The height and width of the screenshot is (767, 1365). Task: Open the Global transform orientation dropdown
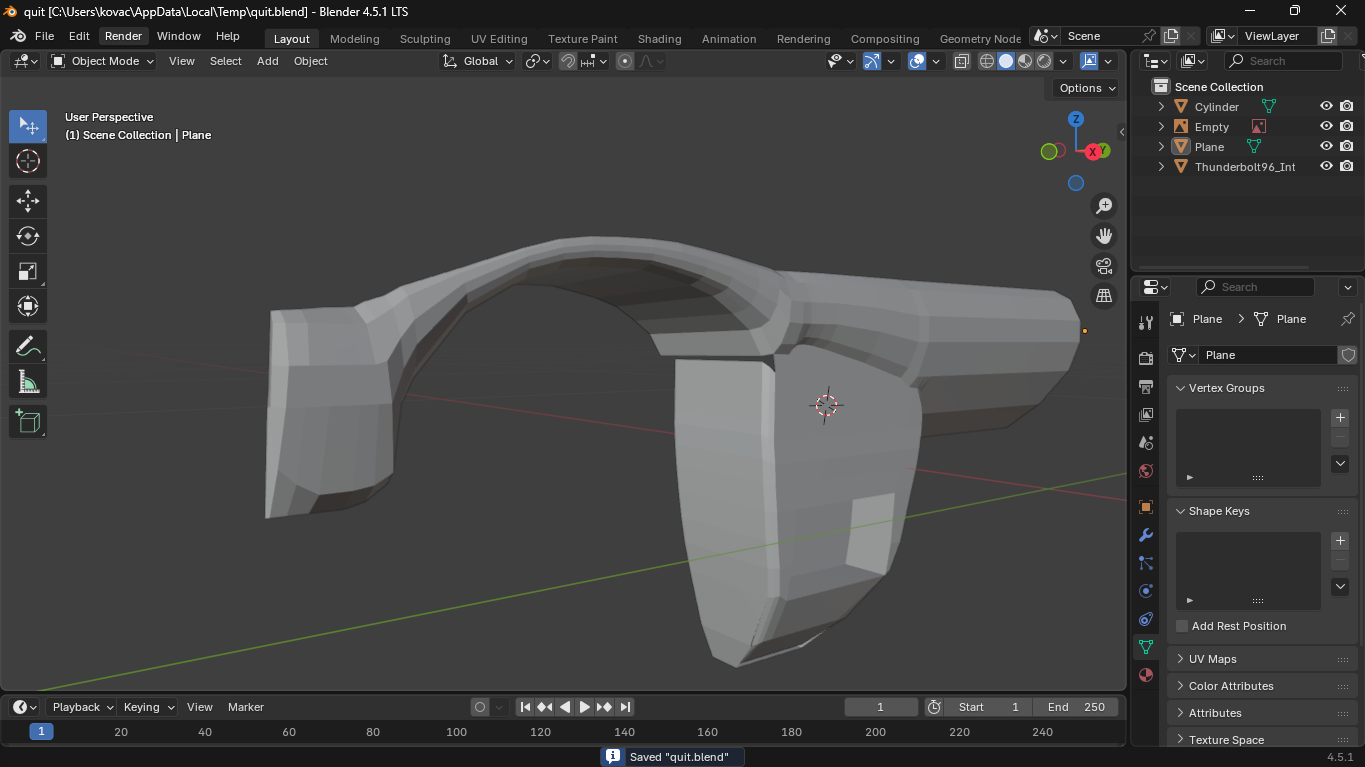(x=478, y=61)
